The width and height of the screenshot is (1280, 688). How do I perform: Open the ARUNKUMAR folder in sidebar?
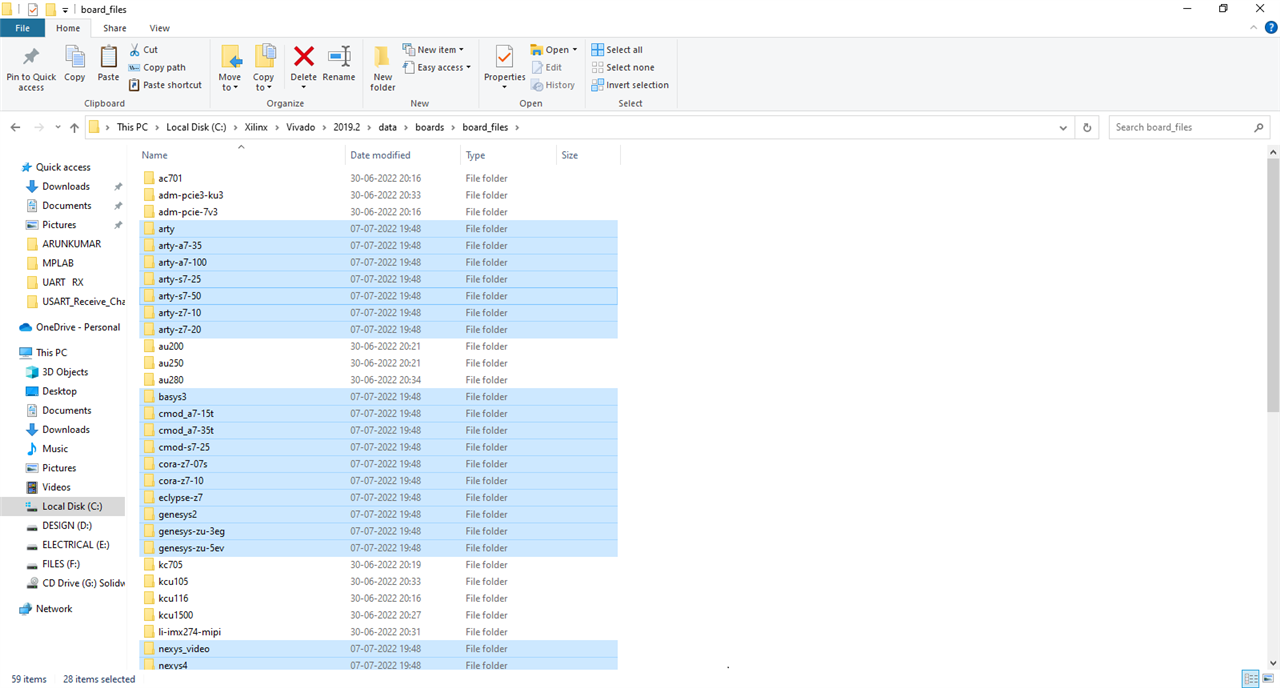pos(73,243)
